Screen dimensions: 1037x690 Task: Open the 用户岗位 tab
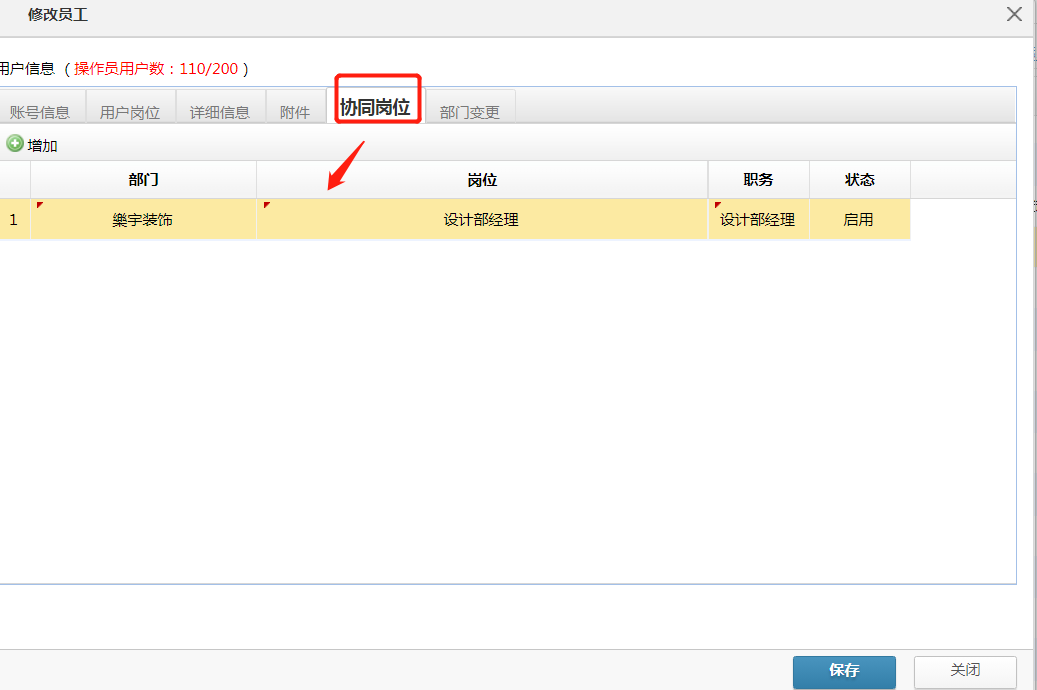130,111
